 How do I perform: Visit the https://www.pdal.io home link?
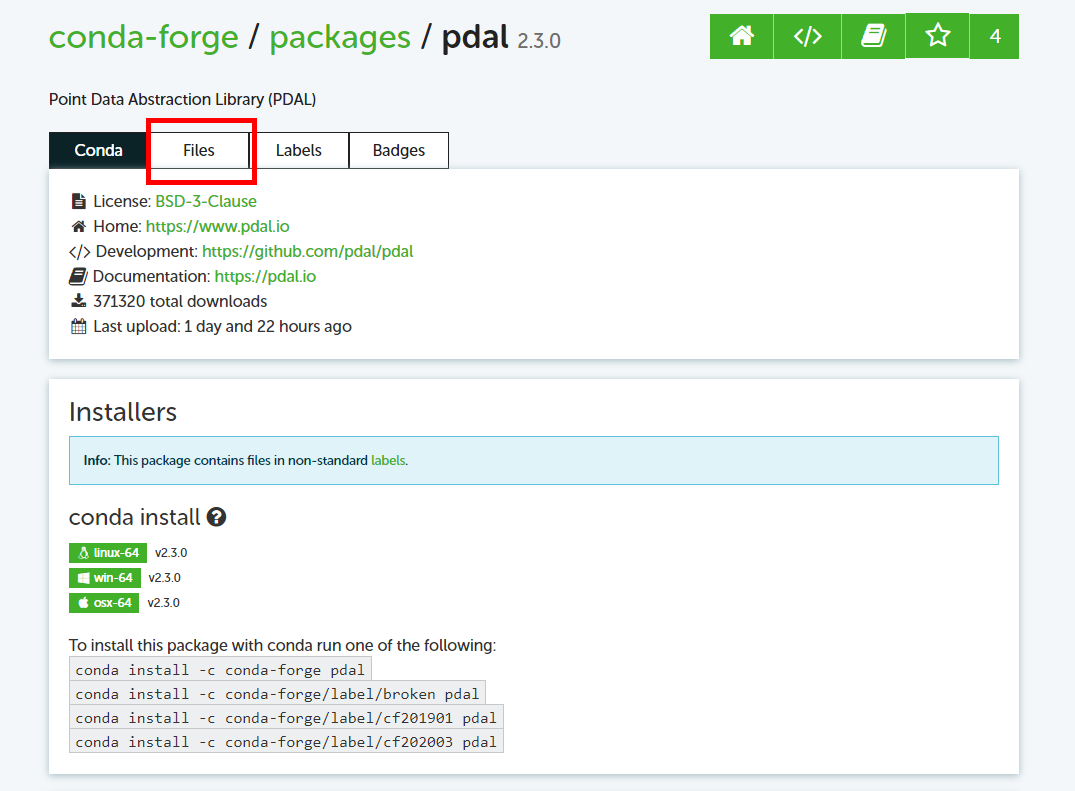pyautogui.click(x=218, y=226)
